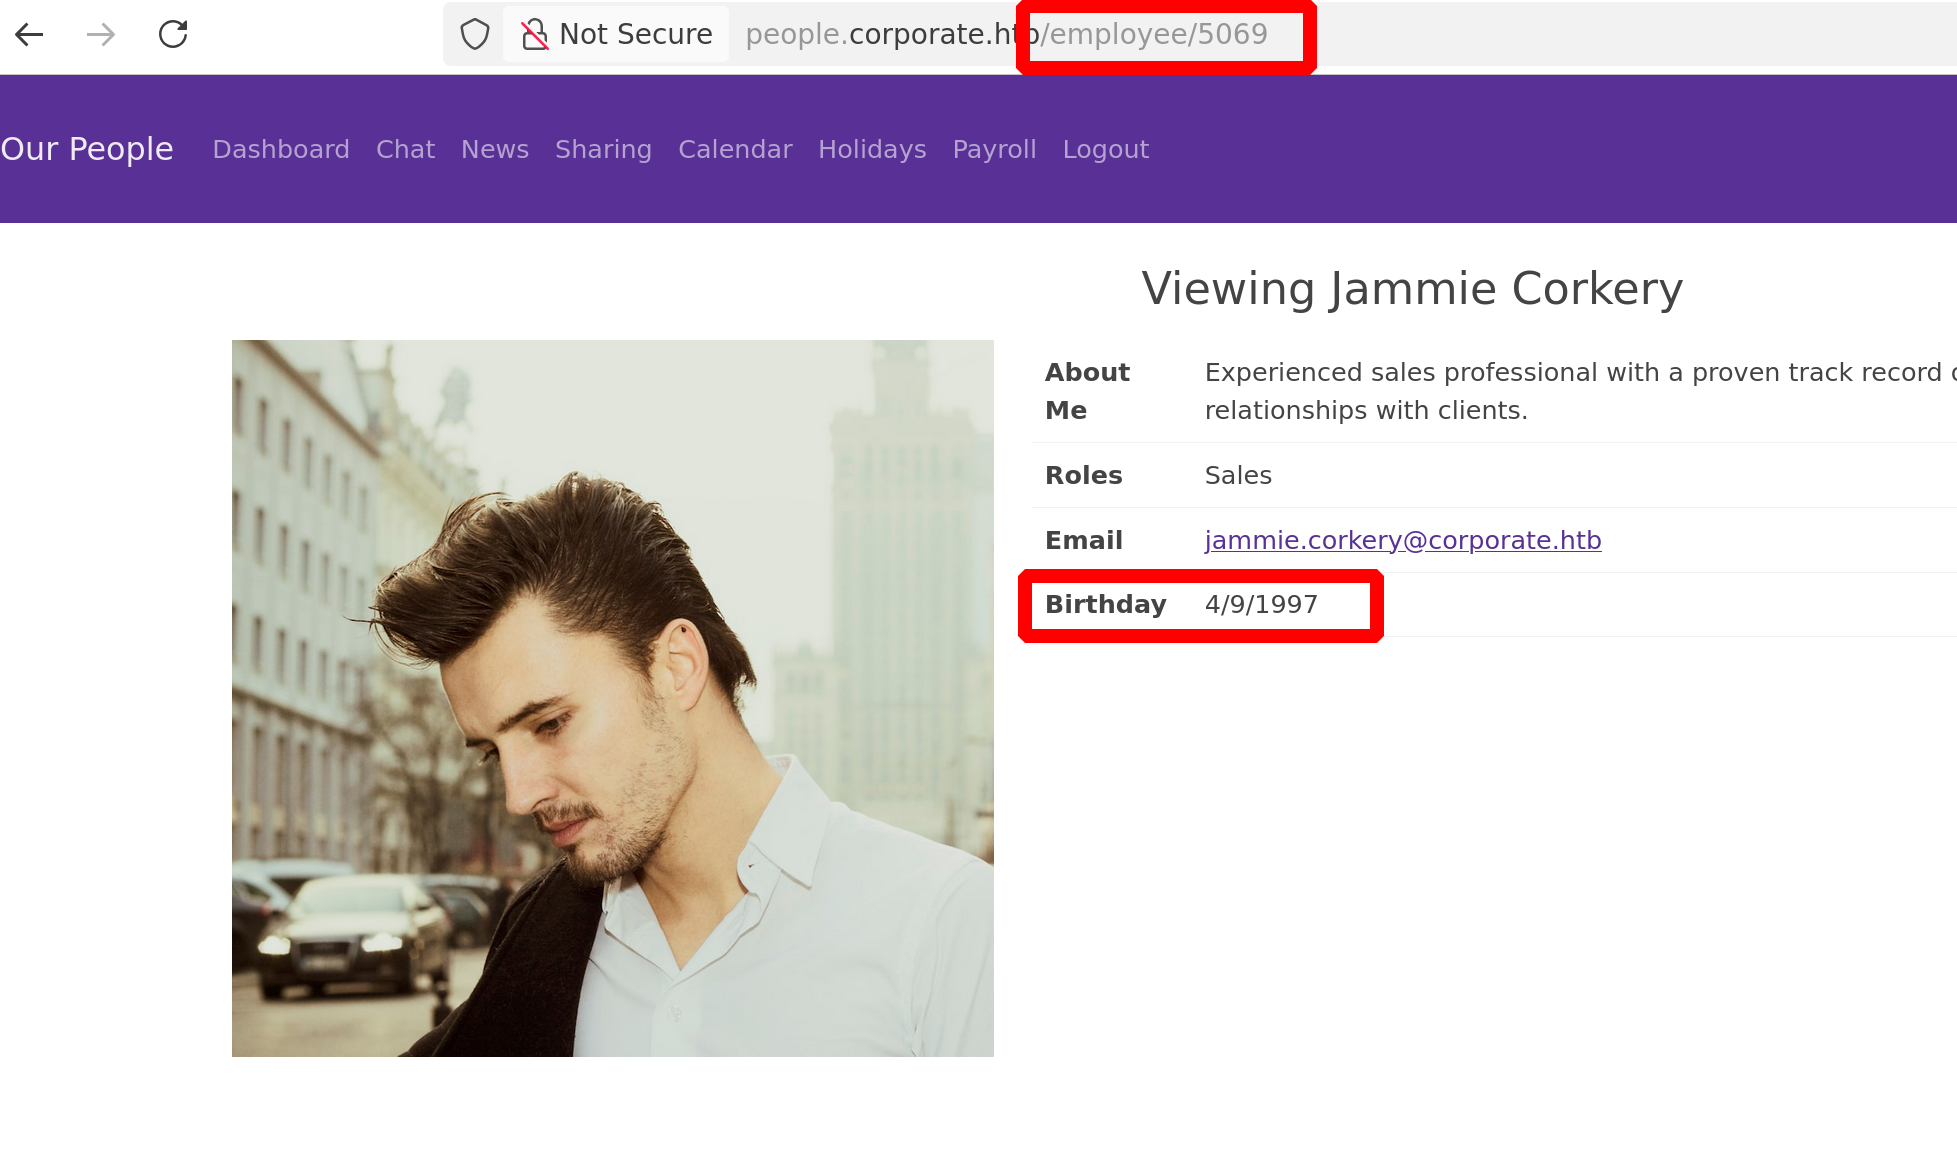Navigate to the Sharing page

[603, 149]
